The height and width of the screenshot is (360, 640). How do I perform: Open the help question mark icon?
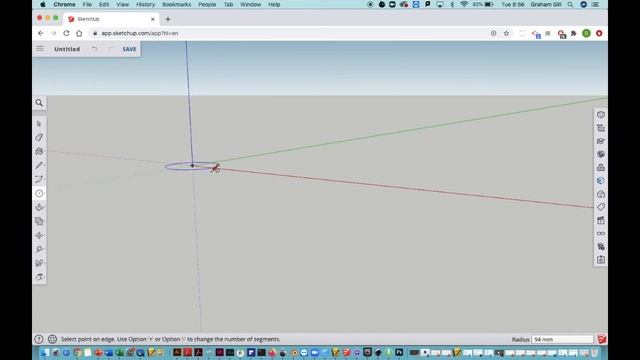(x=39, y=339)
